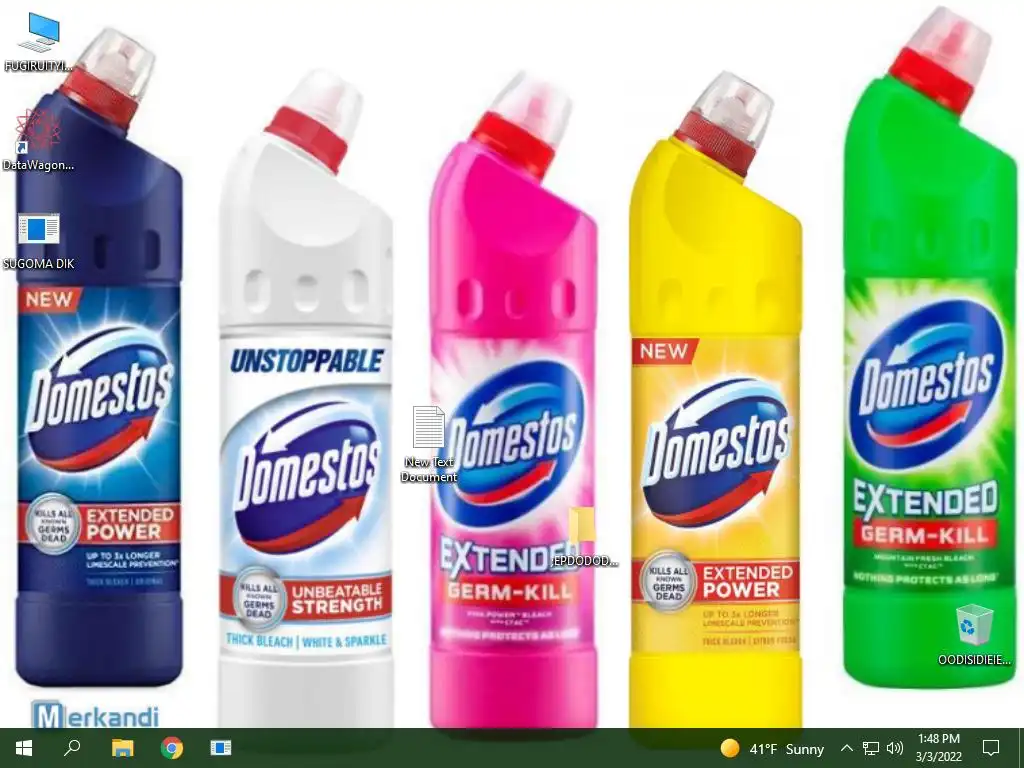Click the SUGOMA DIK label text

(39, 264)
